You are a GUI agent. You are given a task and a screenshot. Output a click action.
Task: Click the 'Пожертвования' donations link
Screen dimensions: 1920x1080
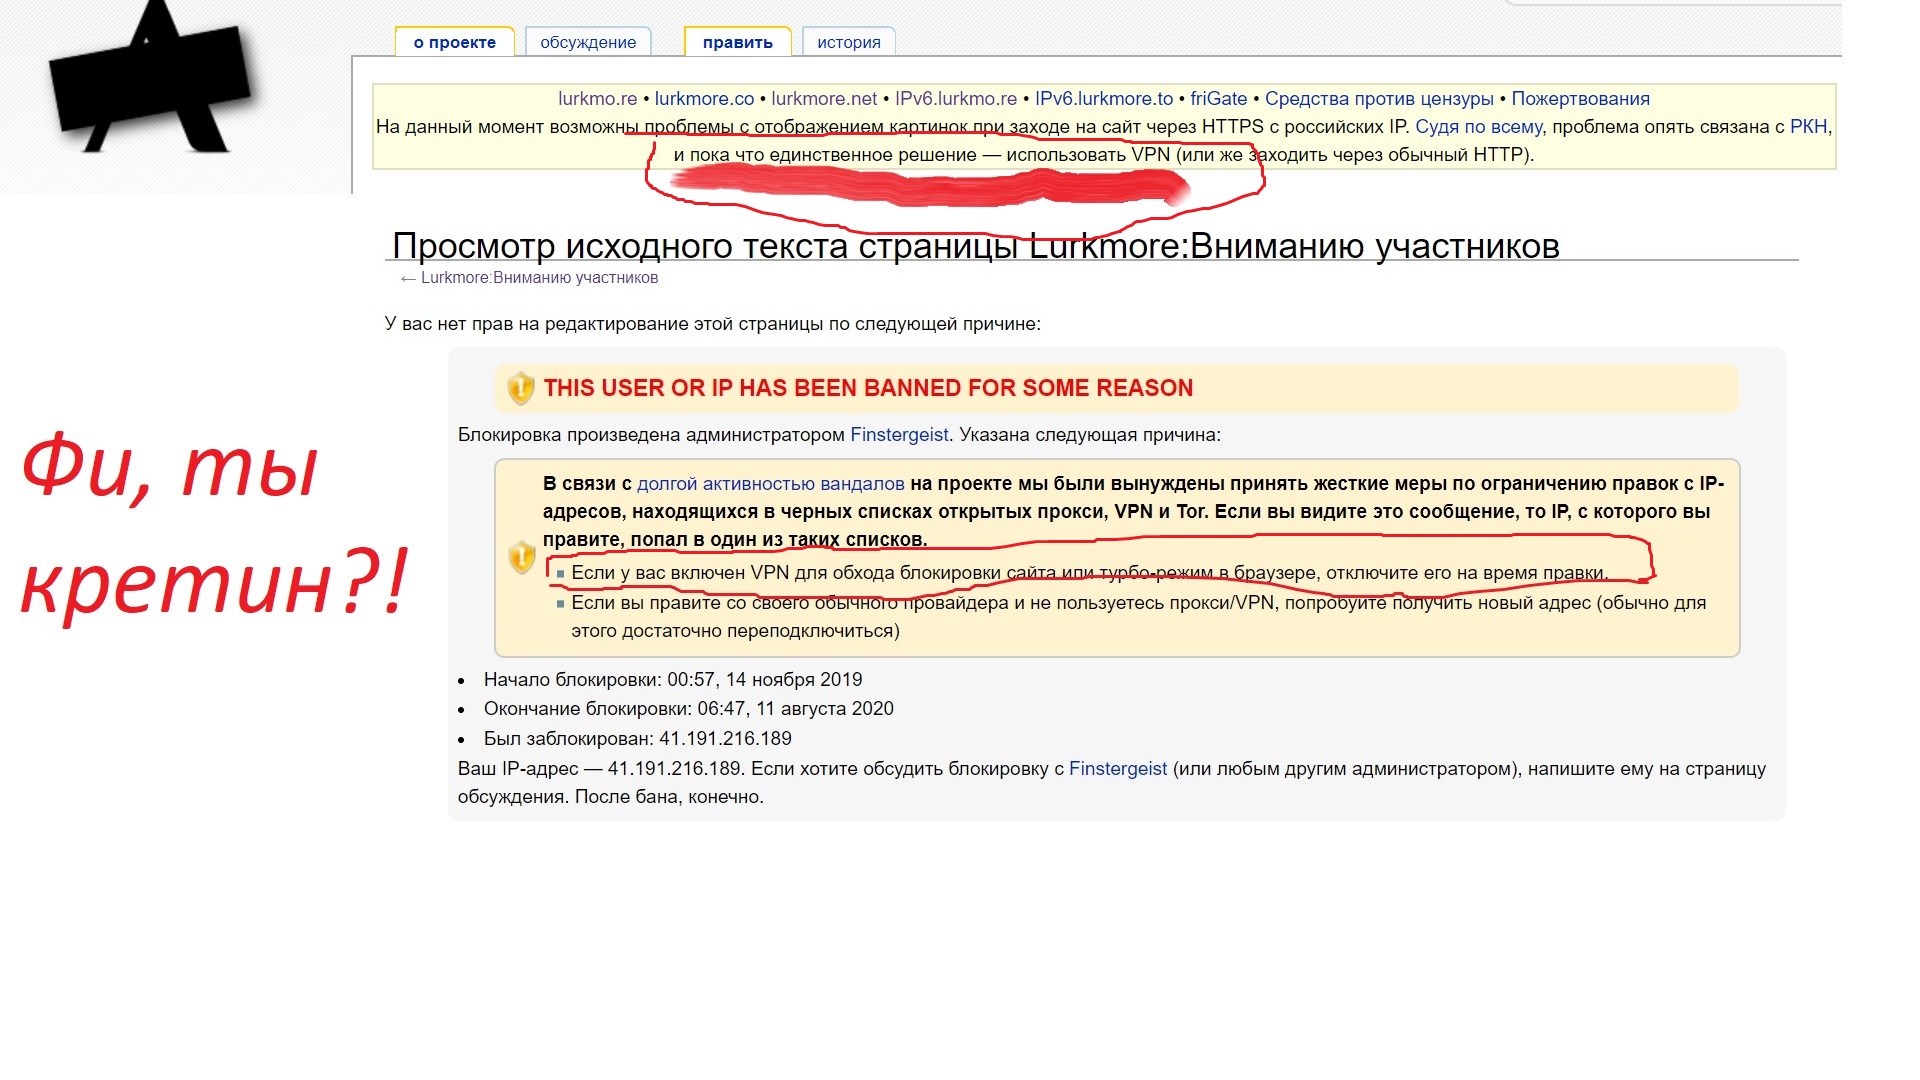pyautogui.click(x=1580, y=99)
